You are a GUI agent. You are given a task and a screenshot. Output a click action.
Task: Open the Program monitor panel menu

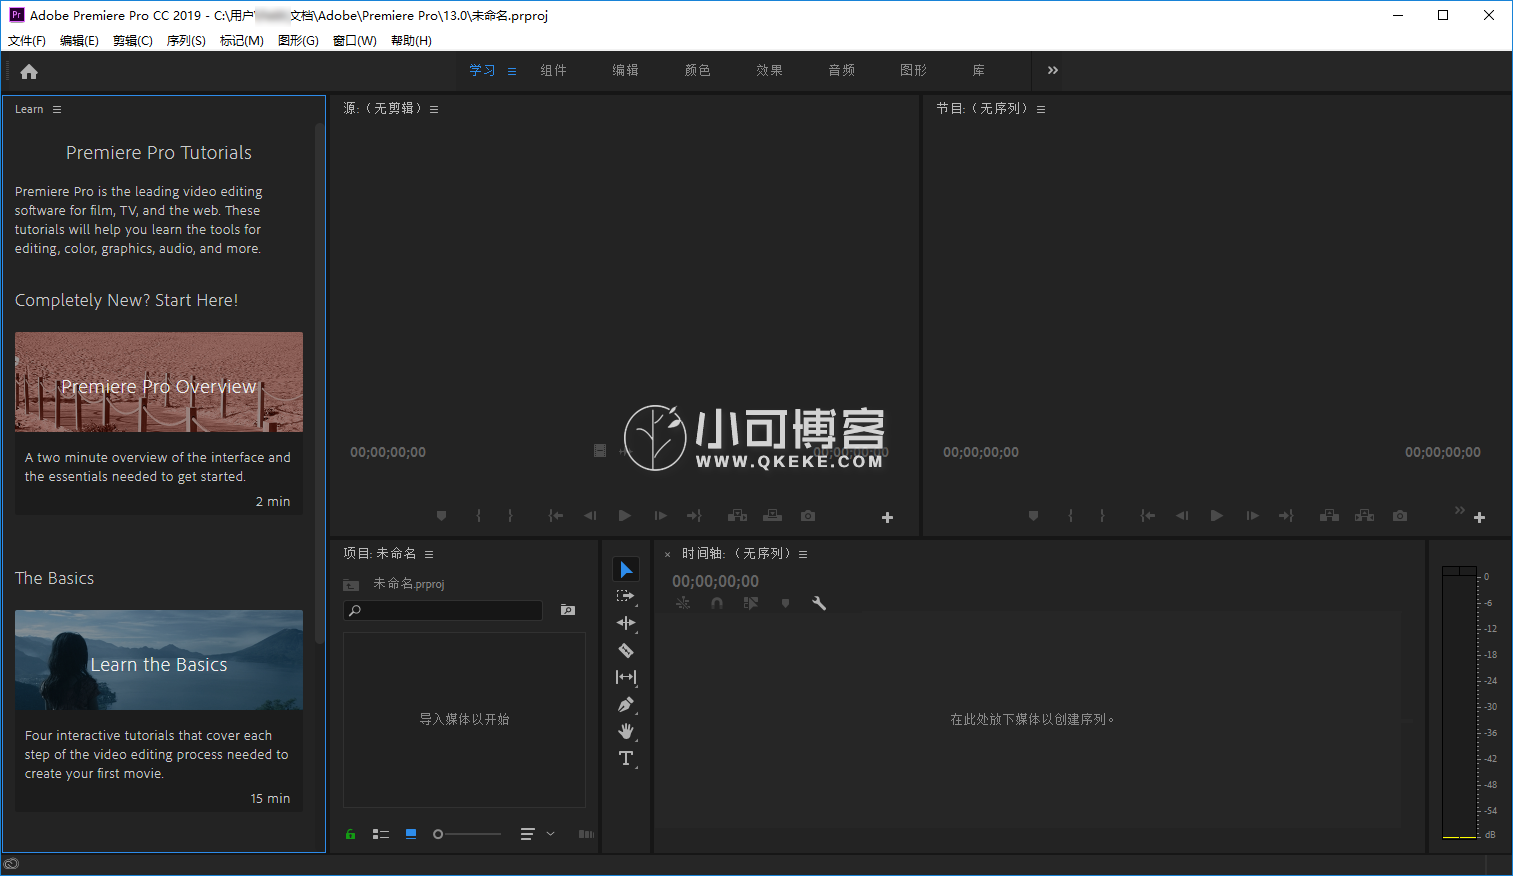pyautogui.click(x=1041, y=109)
